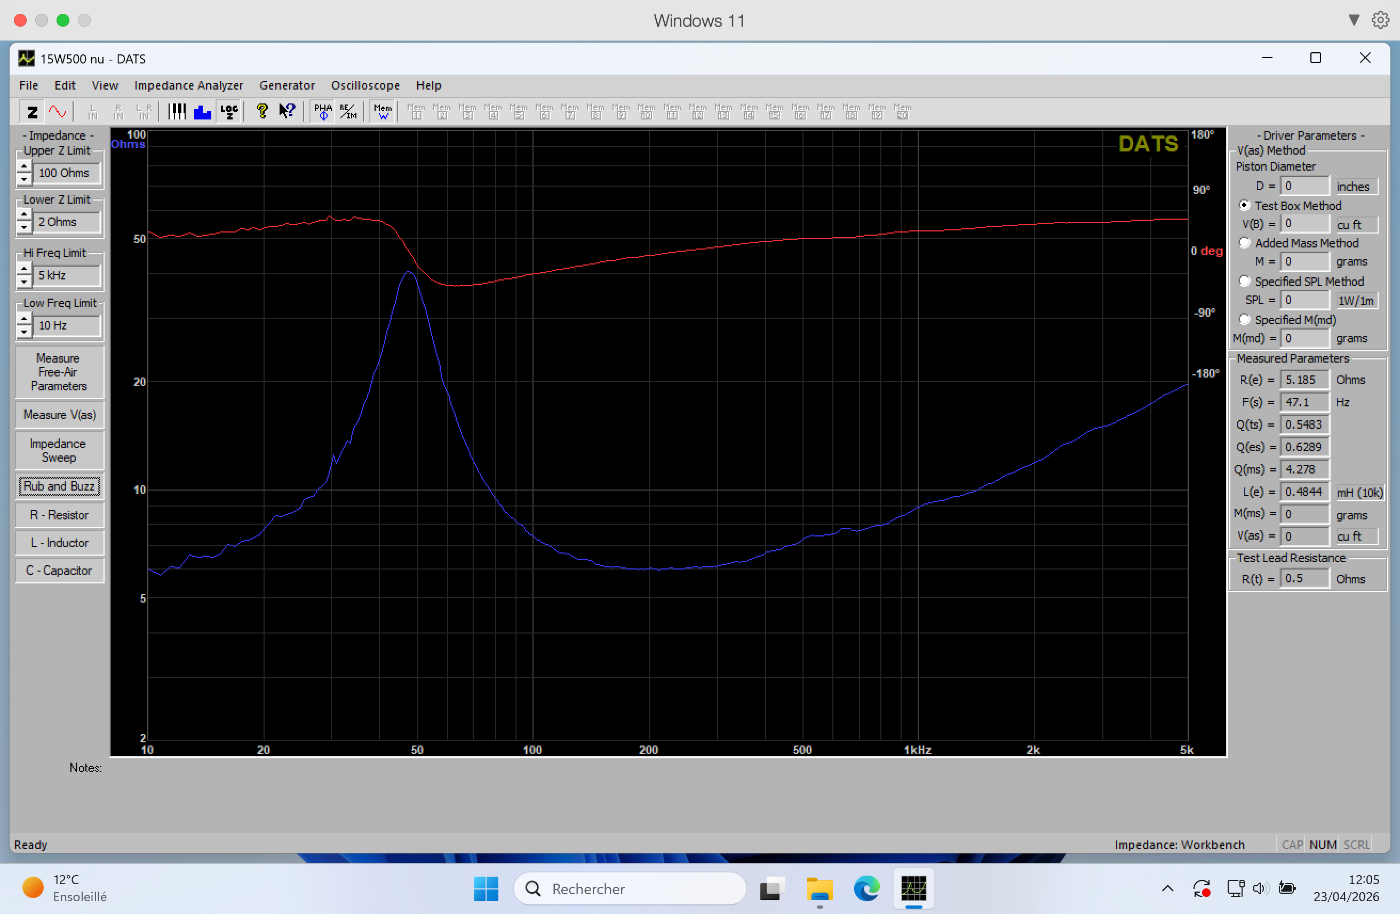The width and height of the screenshot is (1400, 914).
Task: Click the yellow question mark help icon
Action: [262, 112]
